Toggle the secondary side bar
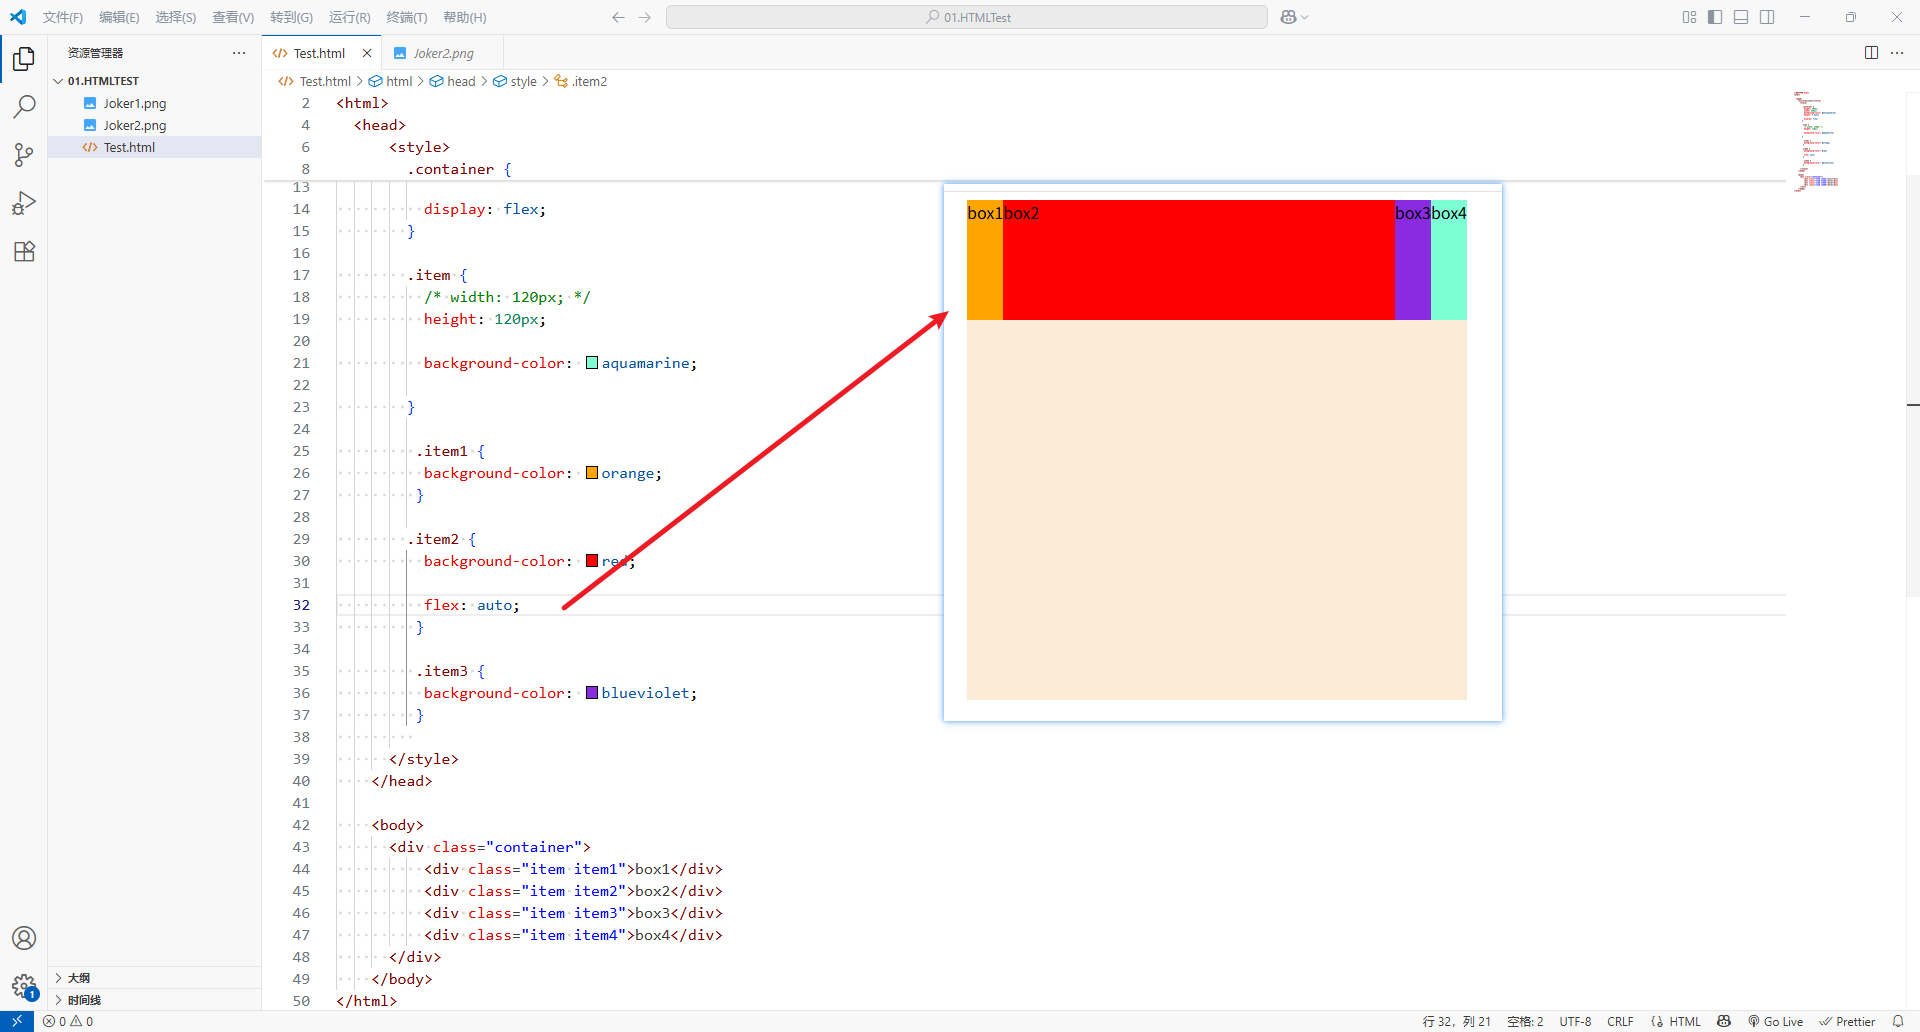The width and height of the screenshot is (1920, 1032). pos(1767,17)
